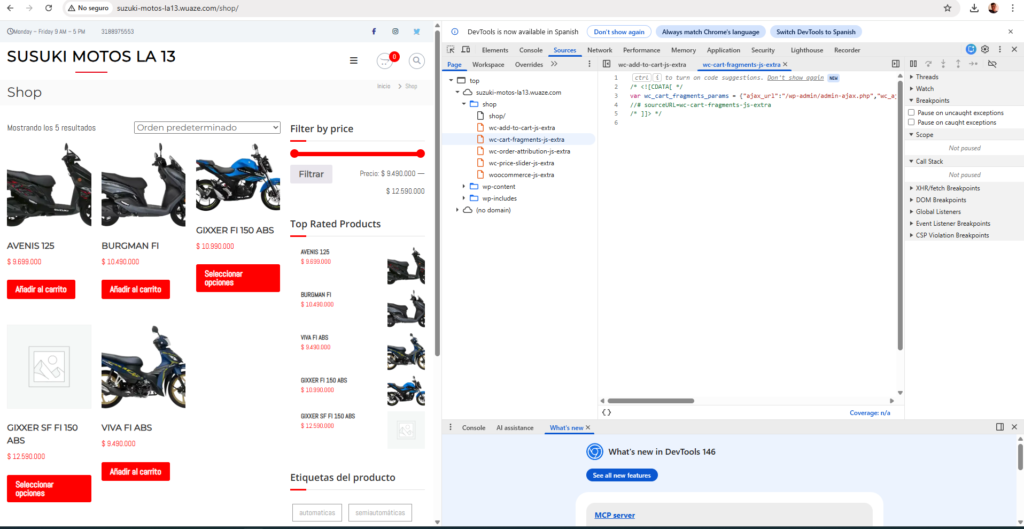
Task: Expand the wp-content folder in tree
Action: point(464,186)
